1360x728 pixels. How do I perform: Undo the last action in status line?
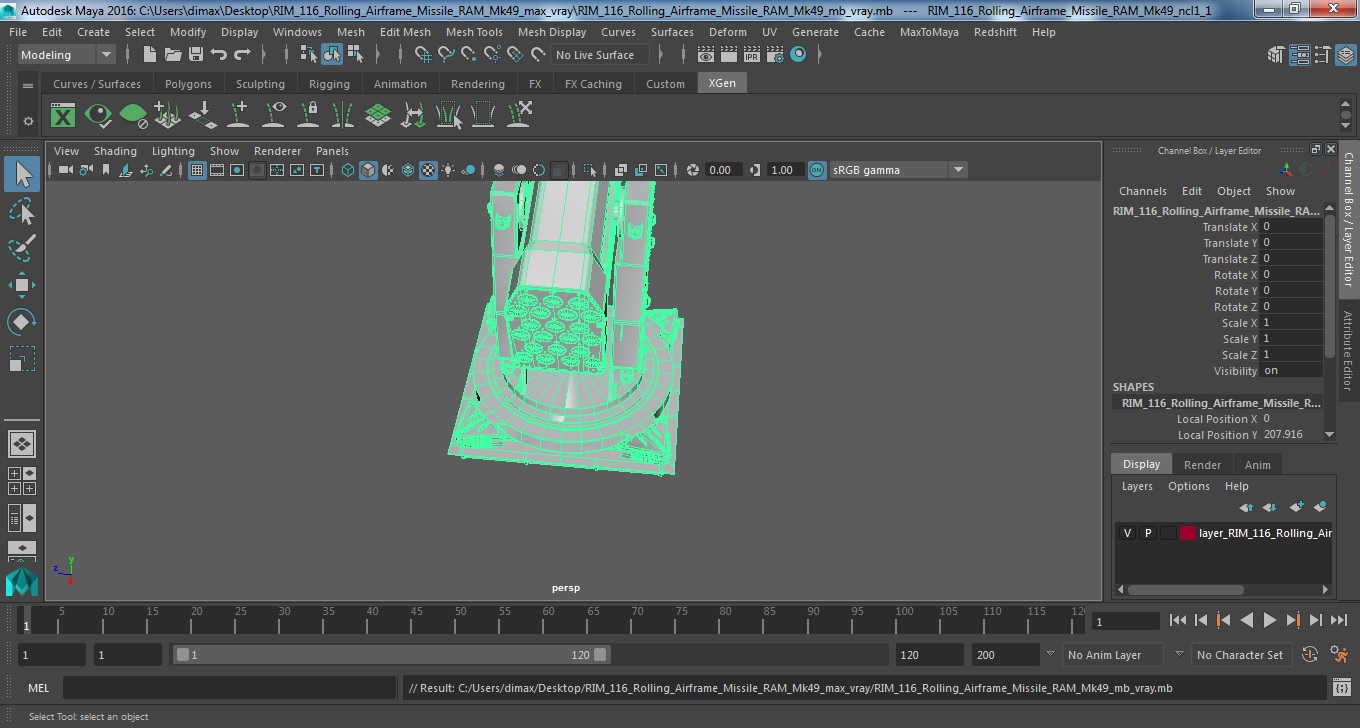218,55
